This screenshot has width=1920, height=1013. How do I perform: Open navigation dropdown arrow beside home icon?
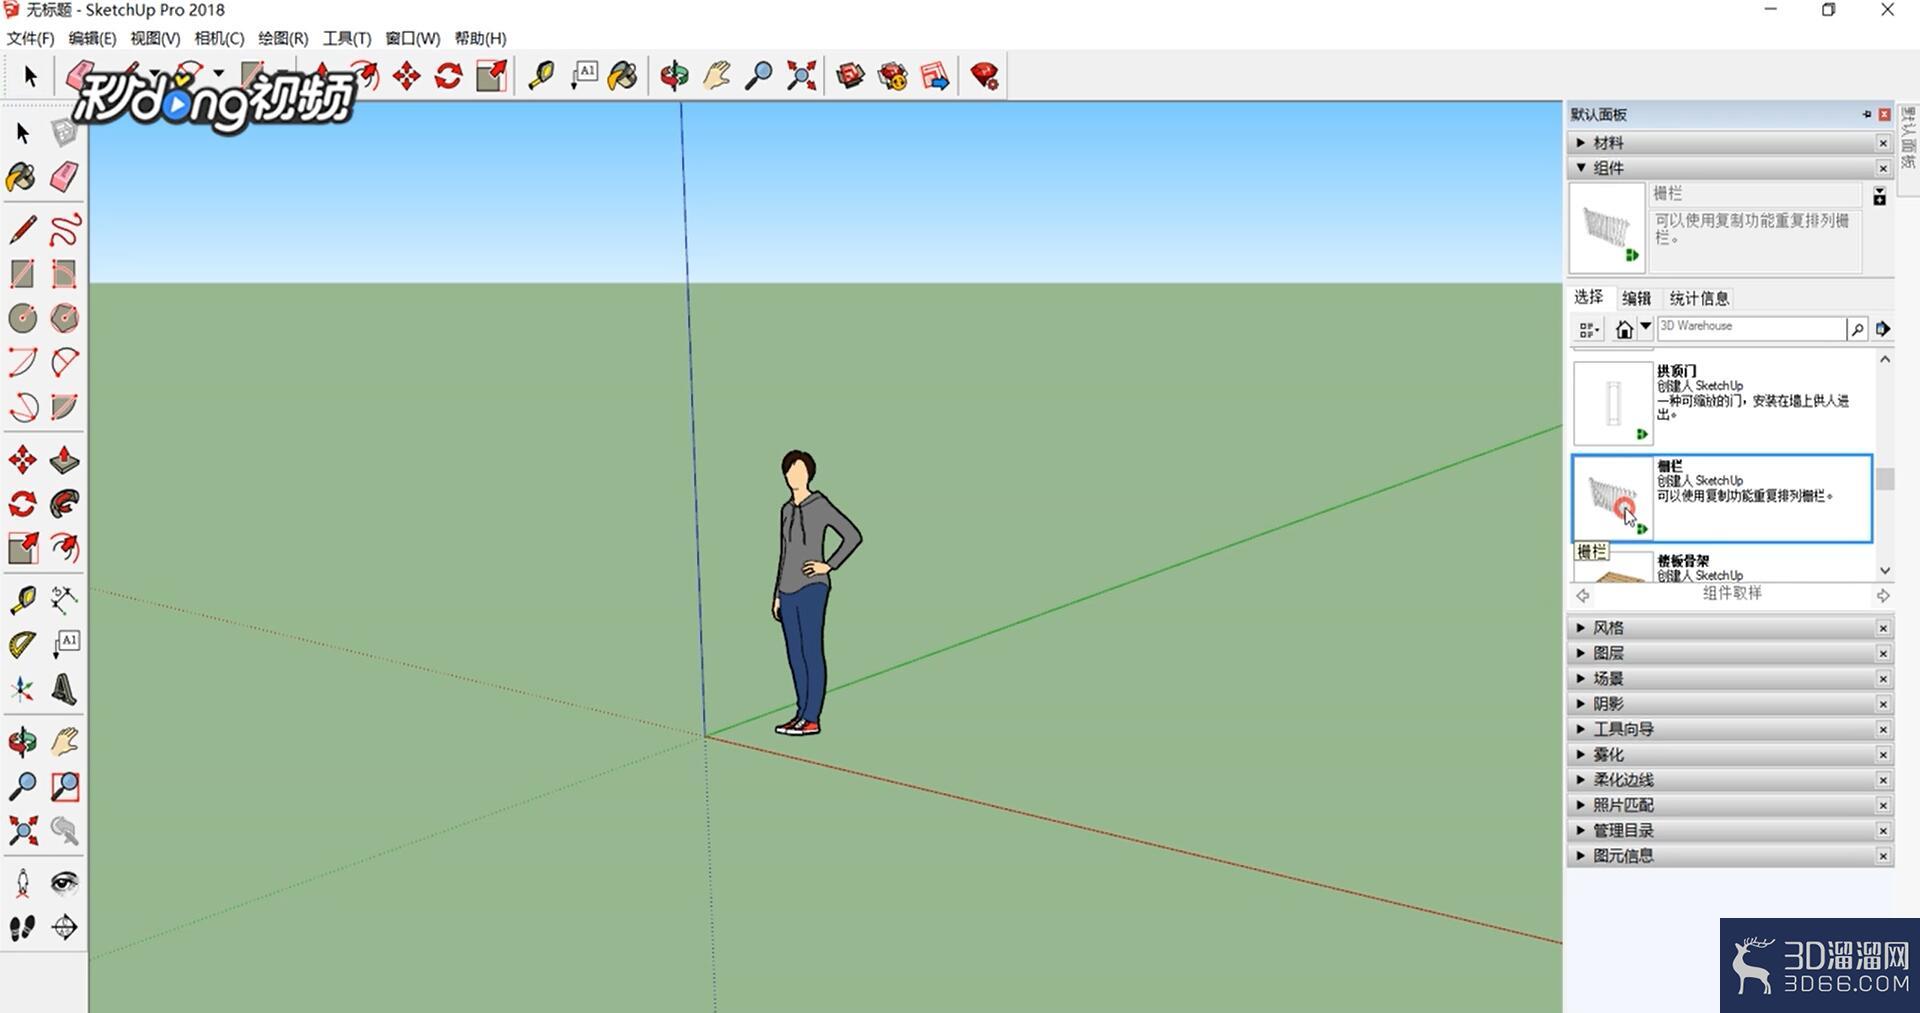pos(1645,327)
